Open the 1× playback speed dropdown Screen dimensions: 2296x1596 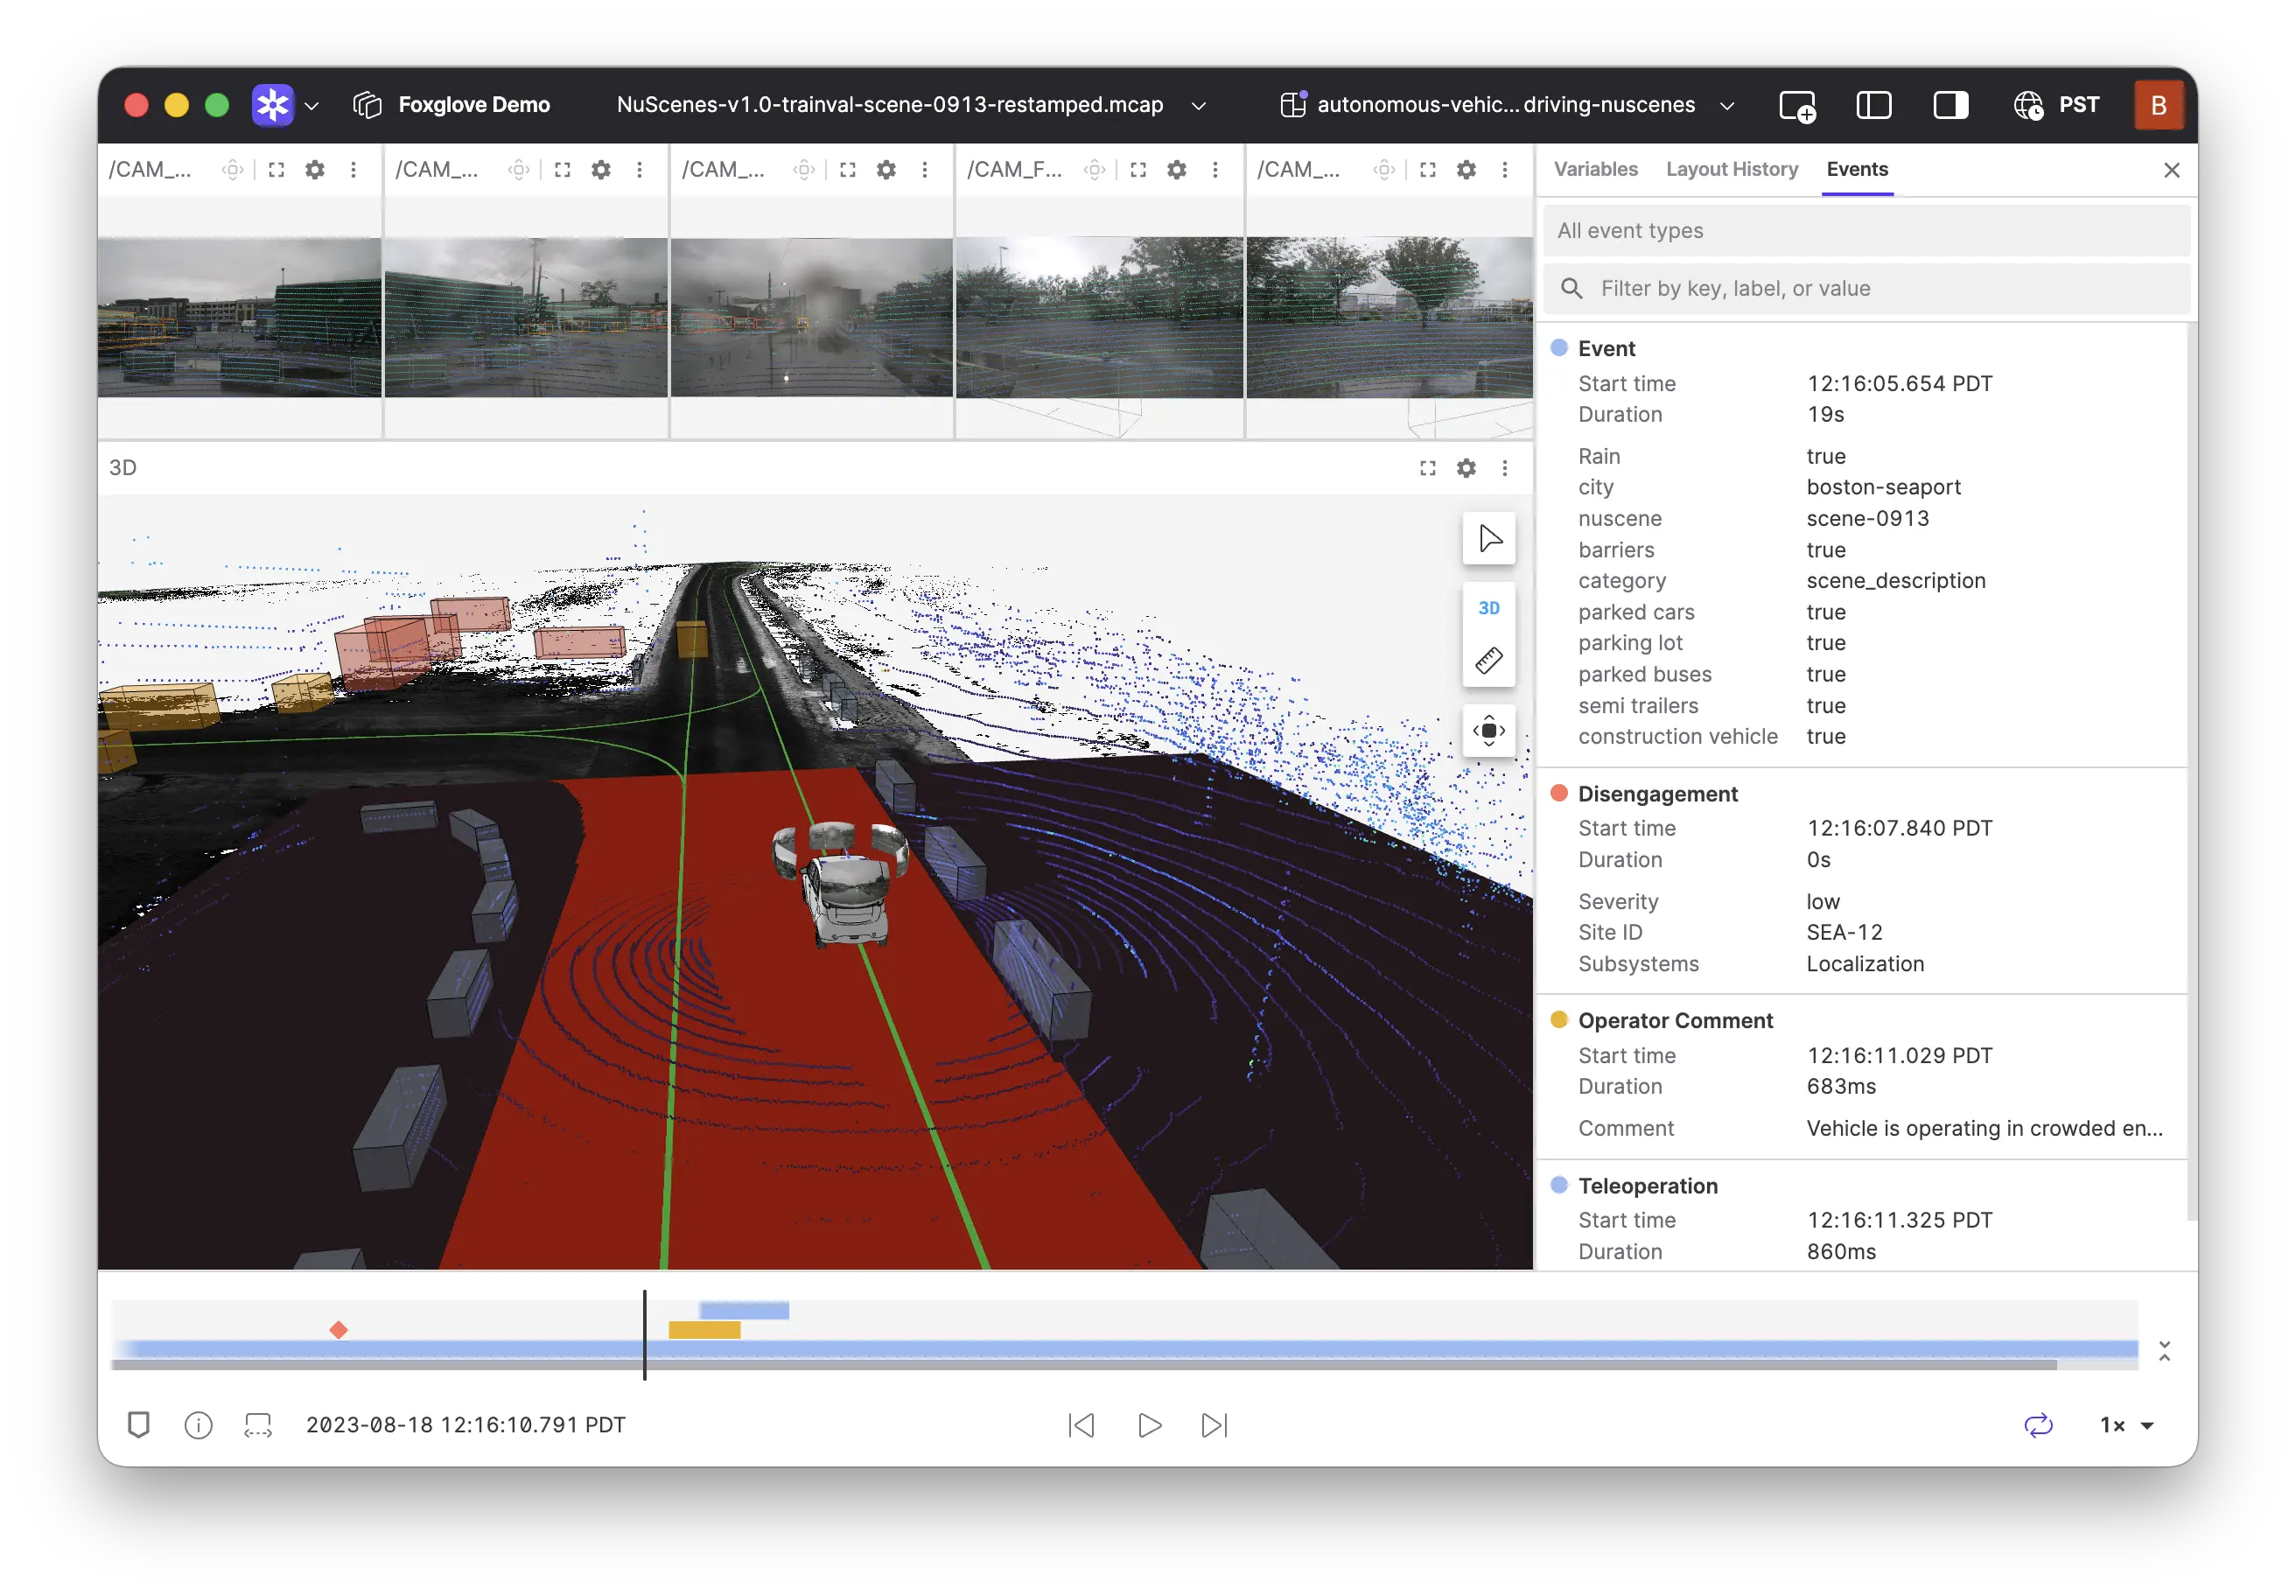(x=2126, y=1425)
